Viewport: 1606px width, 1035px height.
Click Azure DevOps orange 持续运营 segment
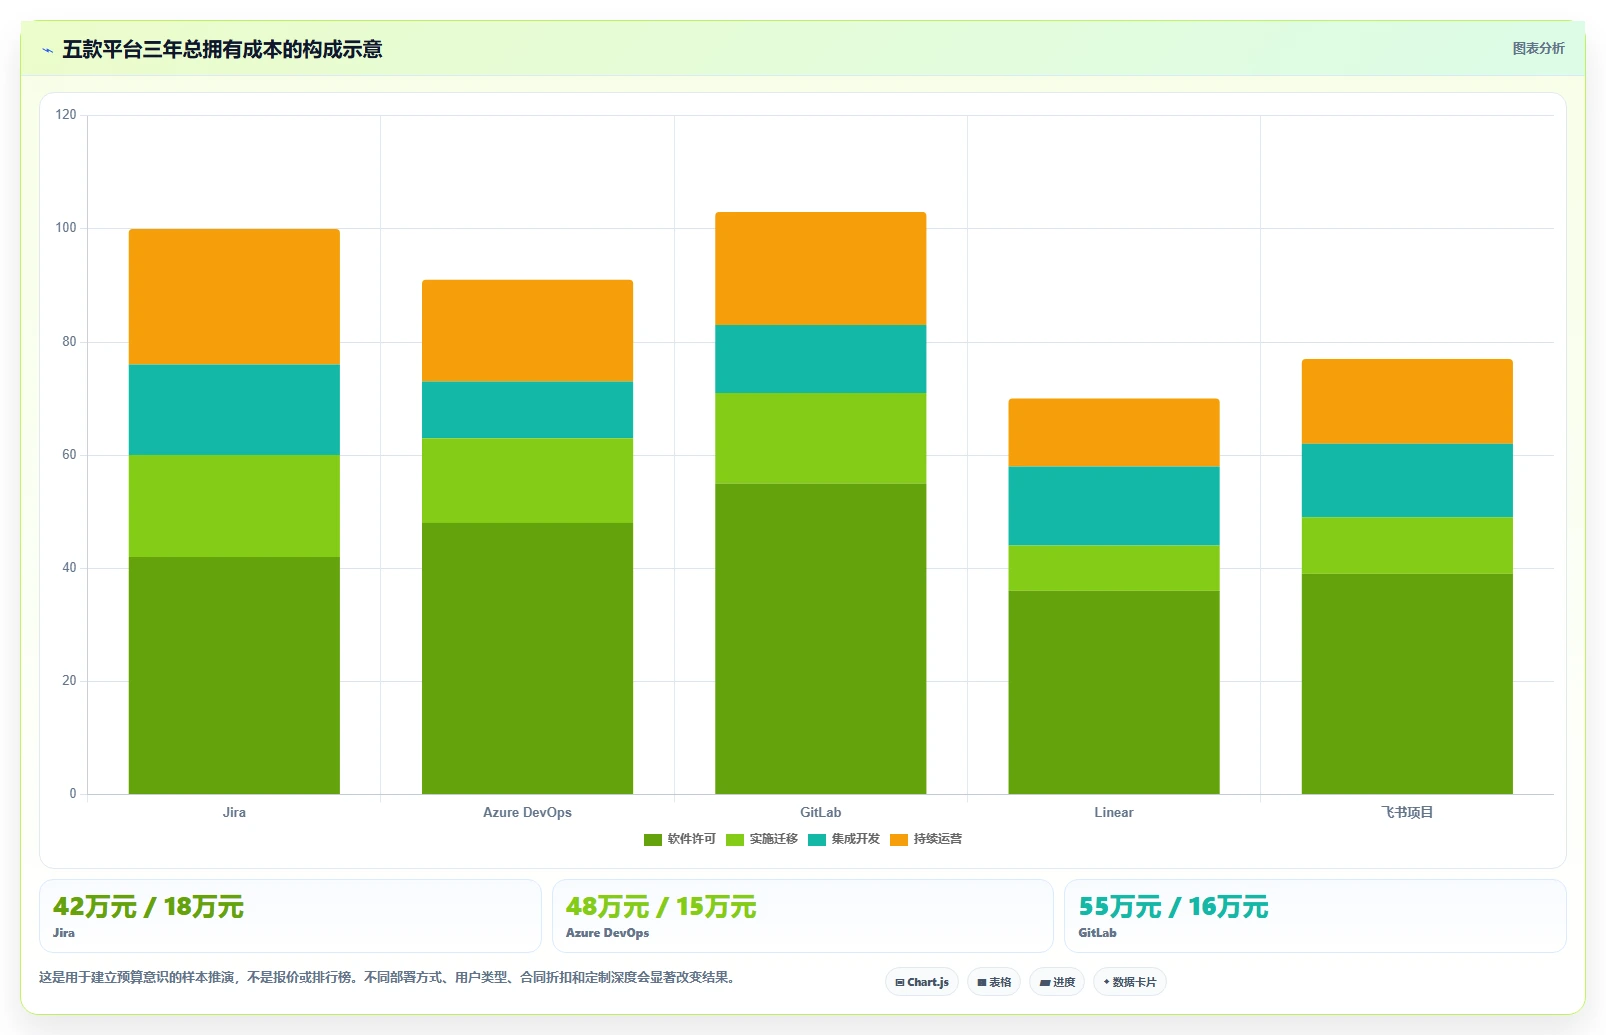click(527, 331)
